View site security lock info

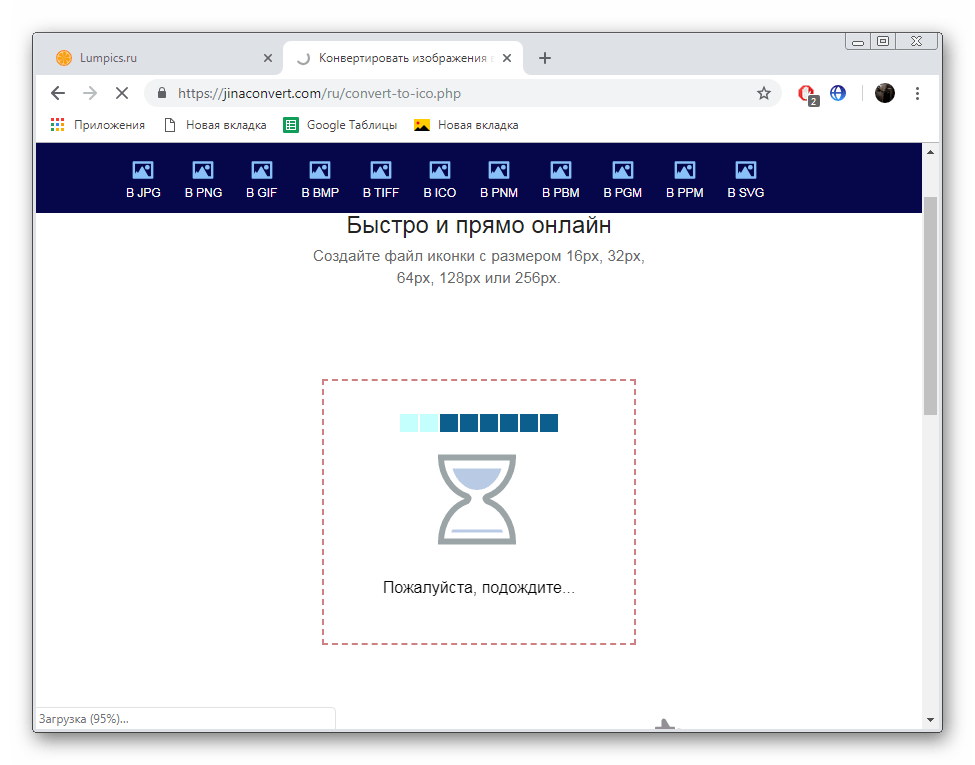click(x=162, y=93)
